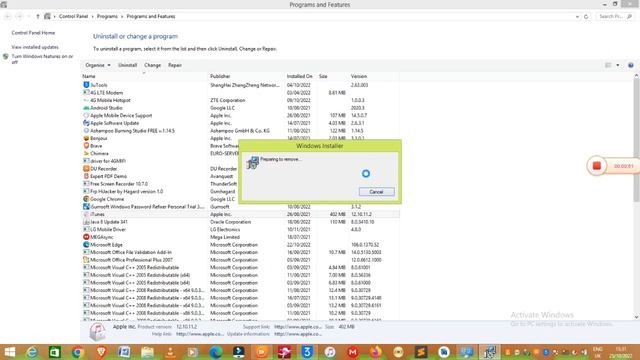Select the Bonjour program icon
This screenshot has width=640, height=360.
[86, 138]
